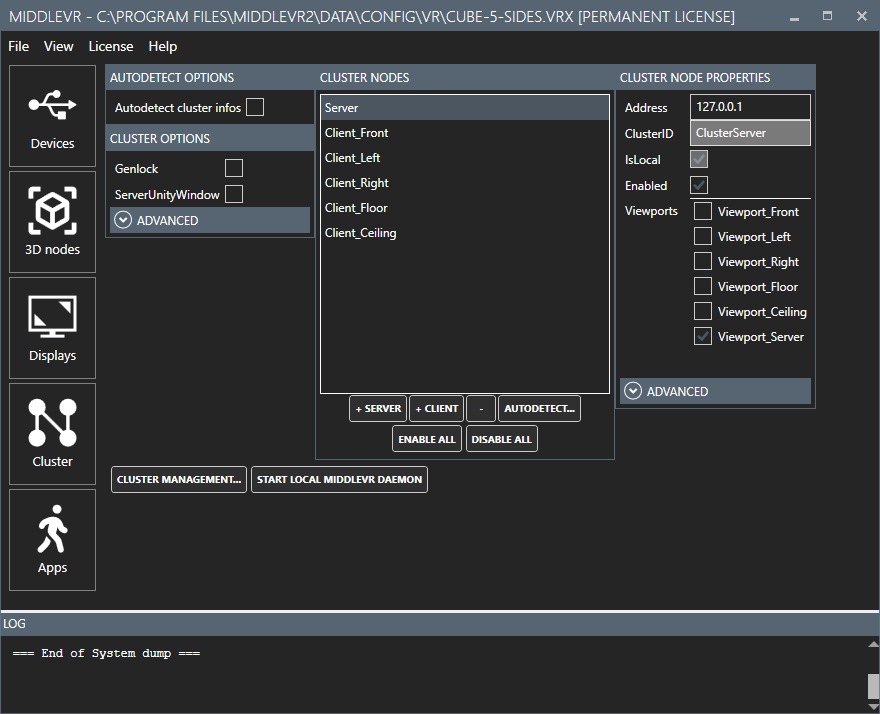Click the AUTODETECT... button
Viewport: 880px width, 714px height.
click(539, 409)
